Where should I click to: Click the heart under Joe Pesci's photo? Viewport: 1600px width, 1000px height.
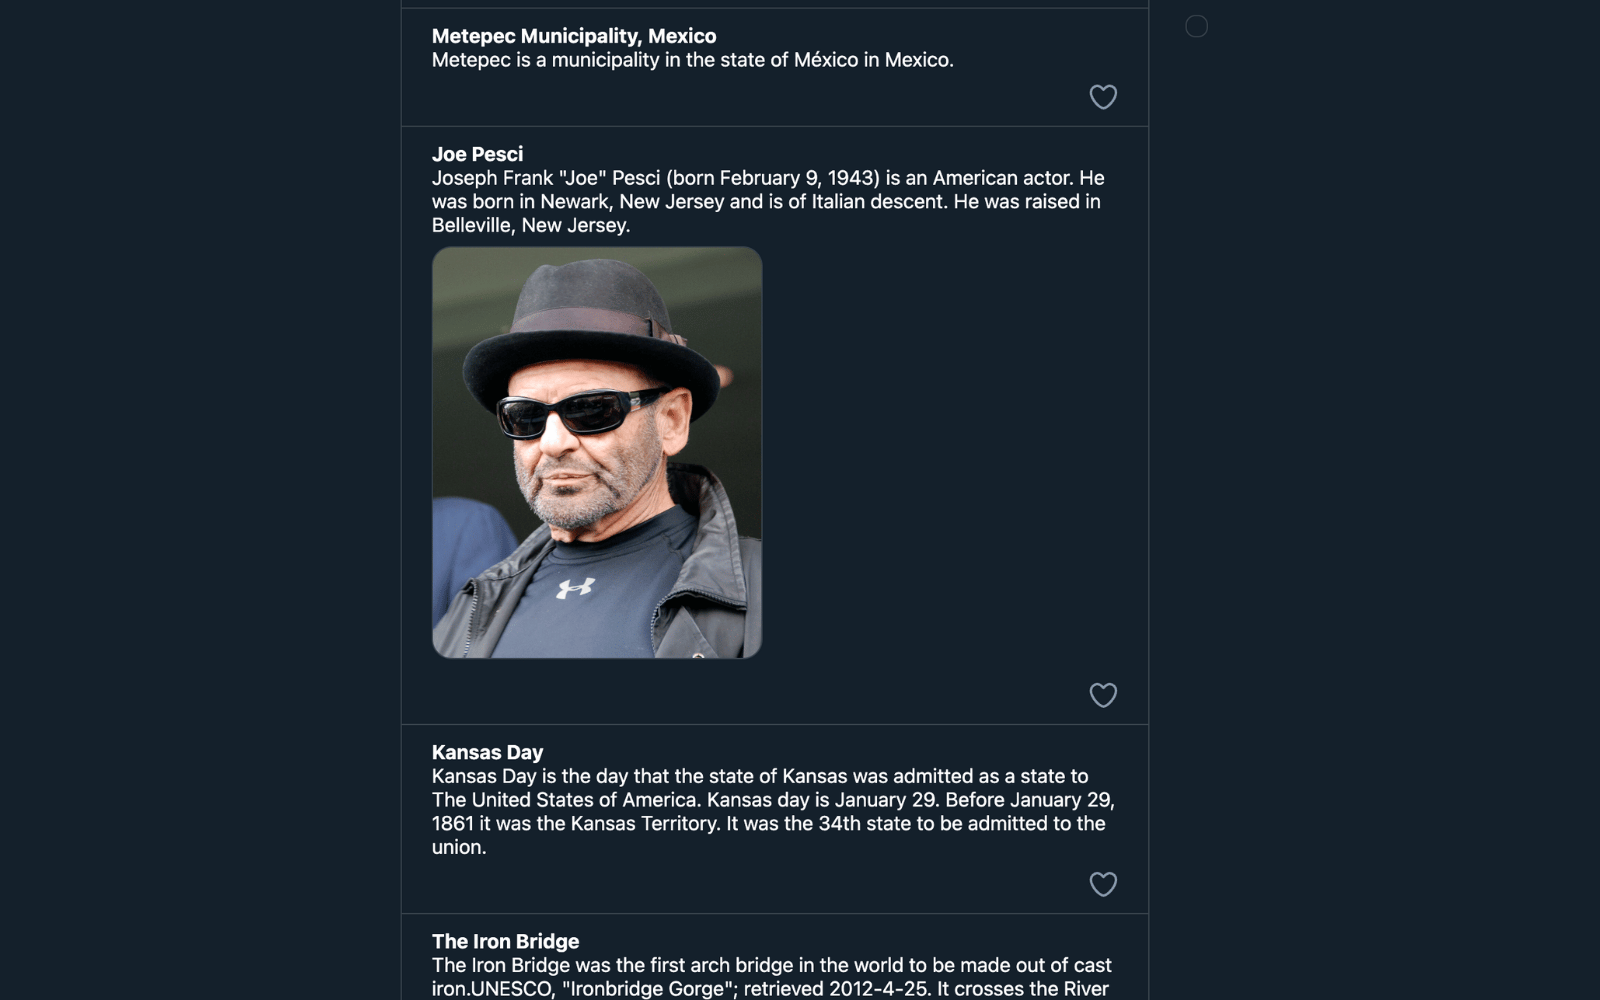[x=1102, y=695]
